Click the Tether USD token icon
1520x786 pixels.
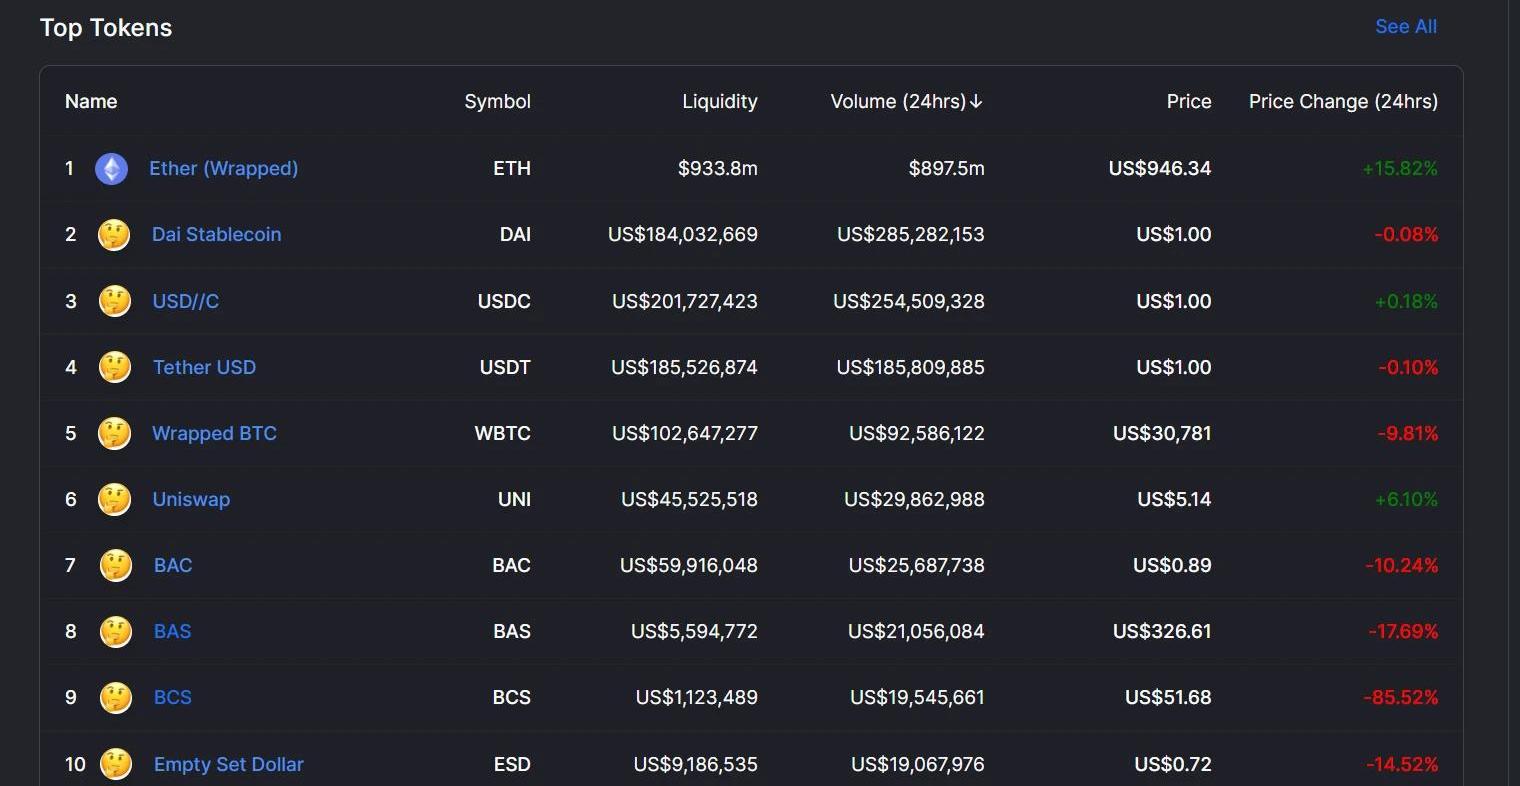(x=115, y=367)
